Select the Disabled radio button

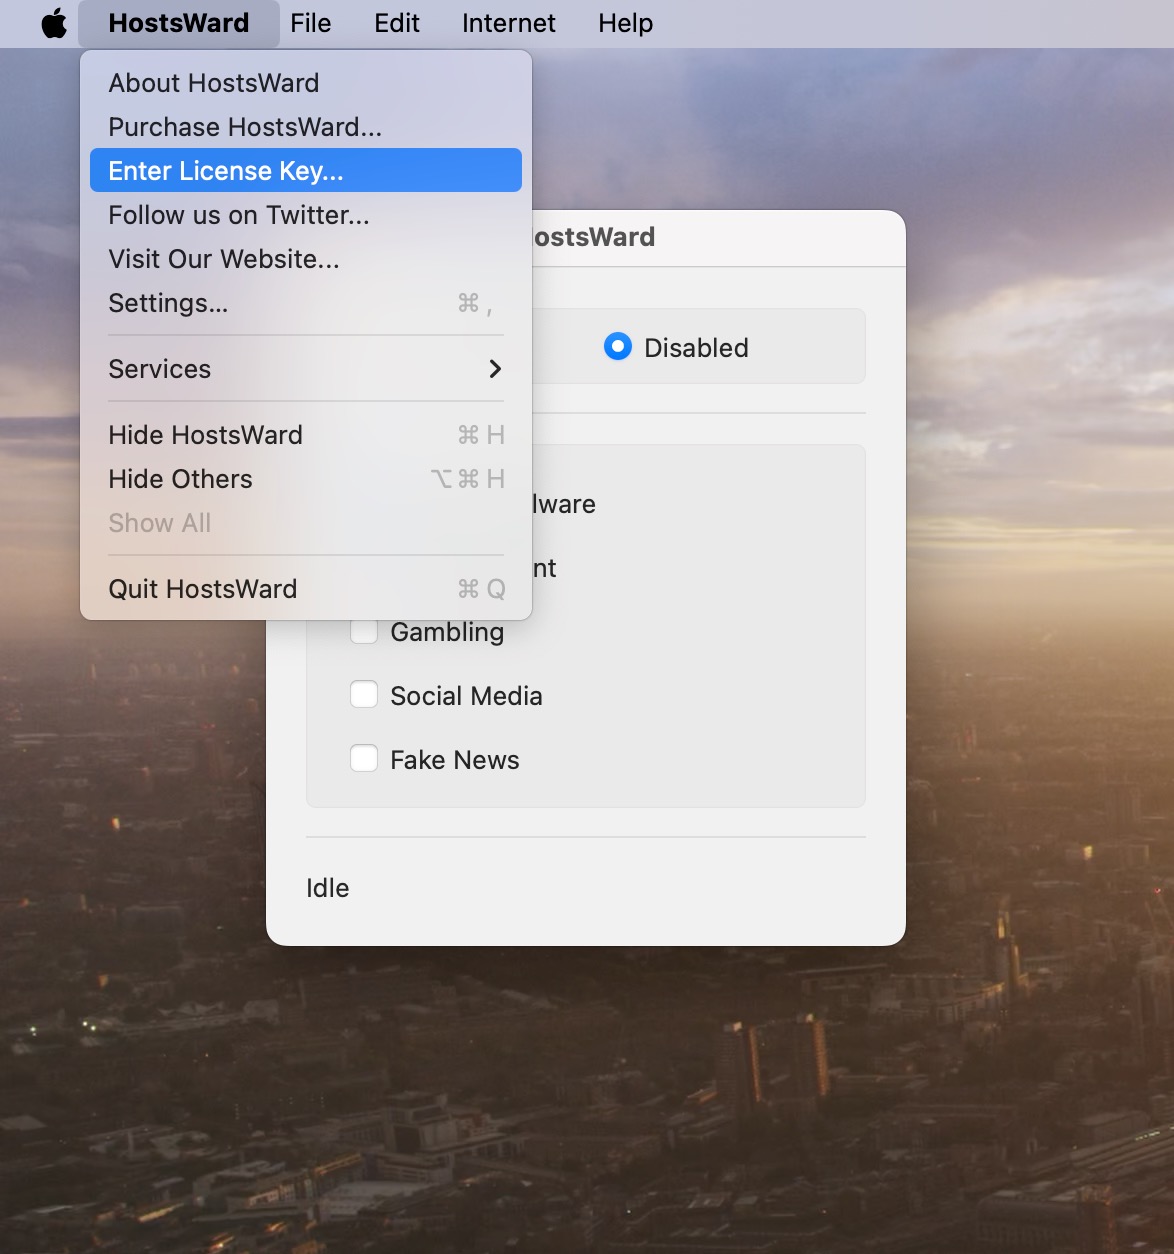(618, 347)
